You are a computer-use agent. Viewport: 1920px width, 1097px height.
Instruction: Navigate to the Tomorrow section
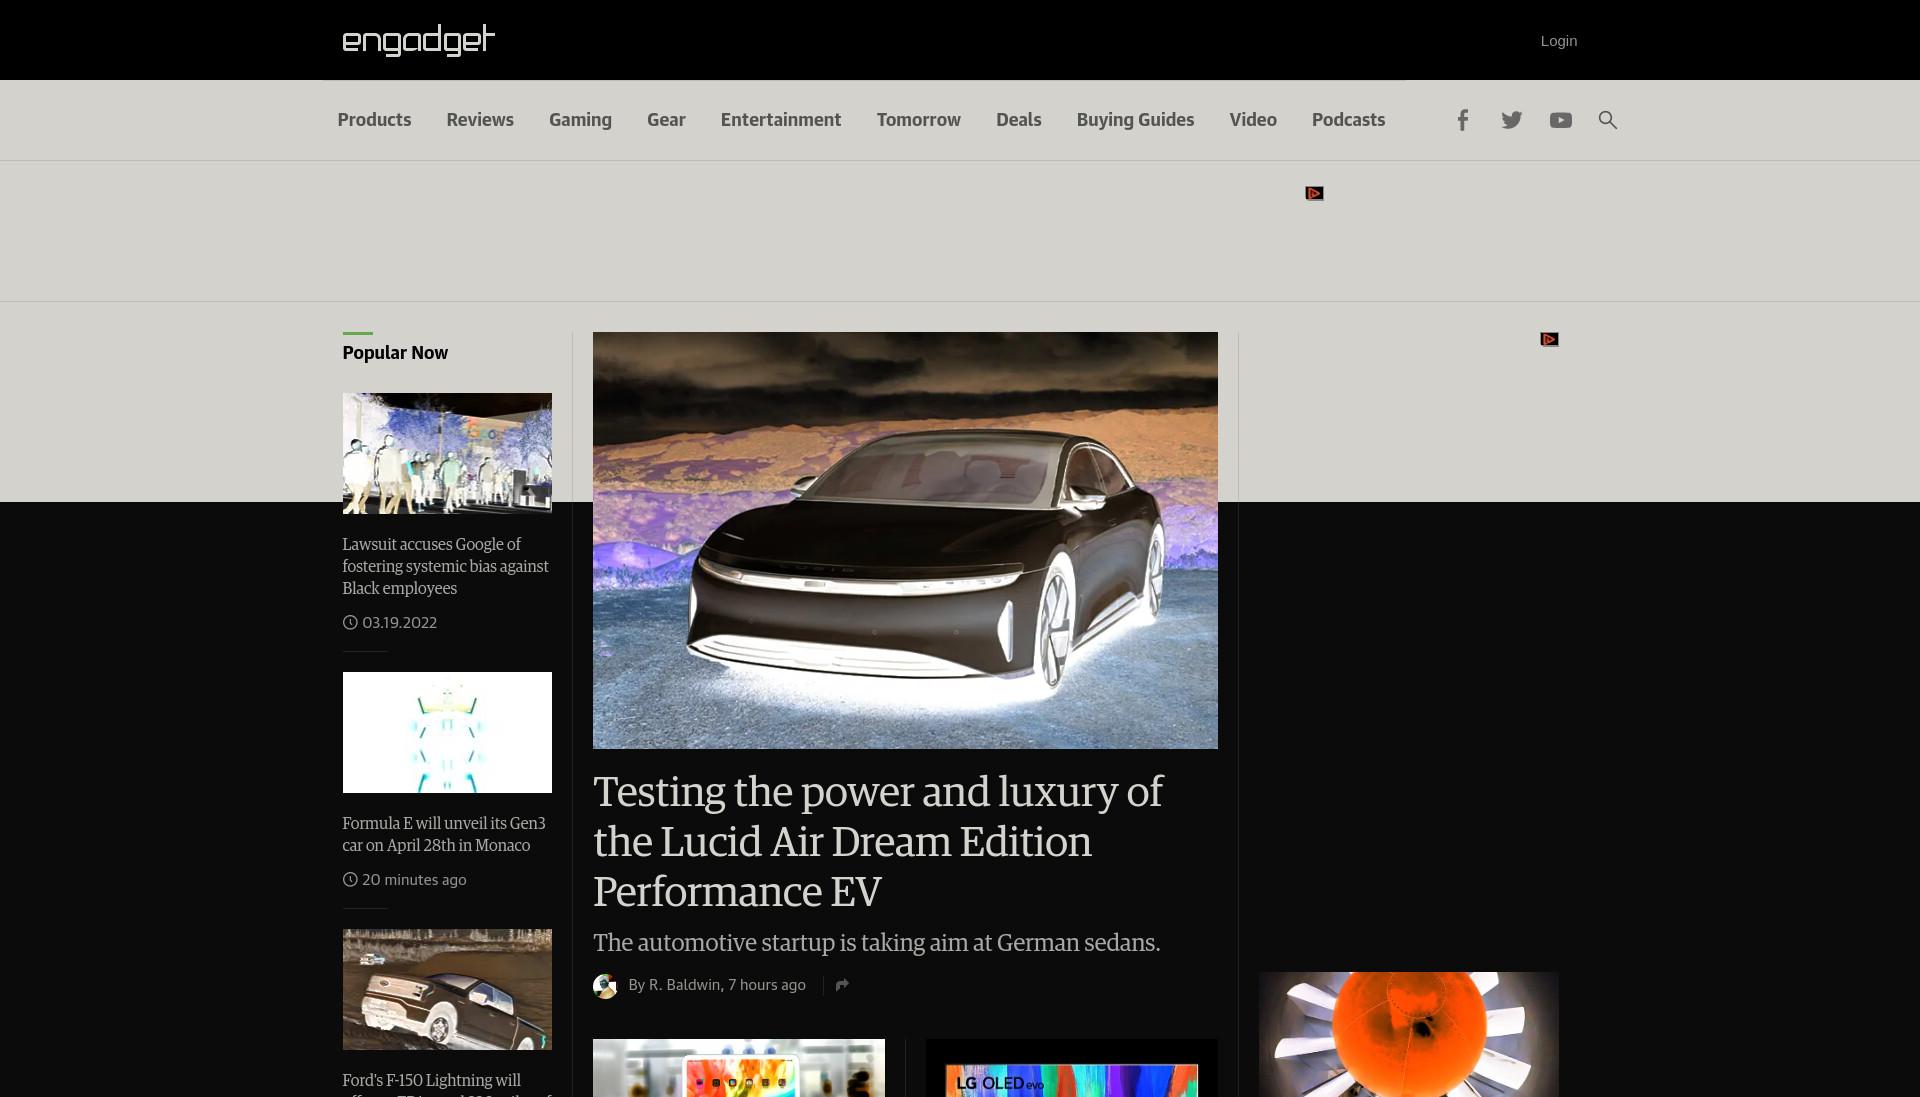point(919,120)
